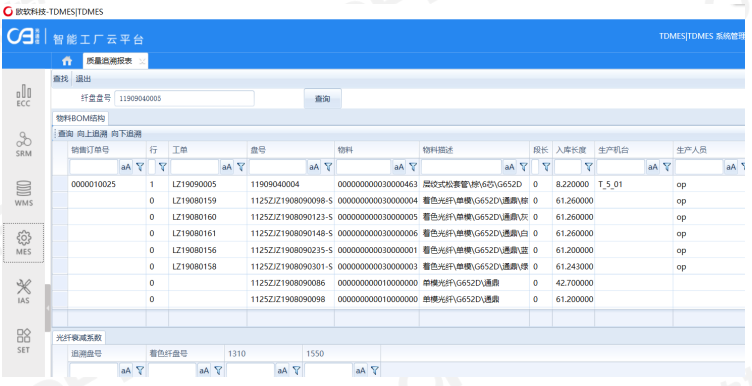Open the SET module in sidebar

pos(24,340)
